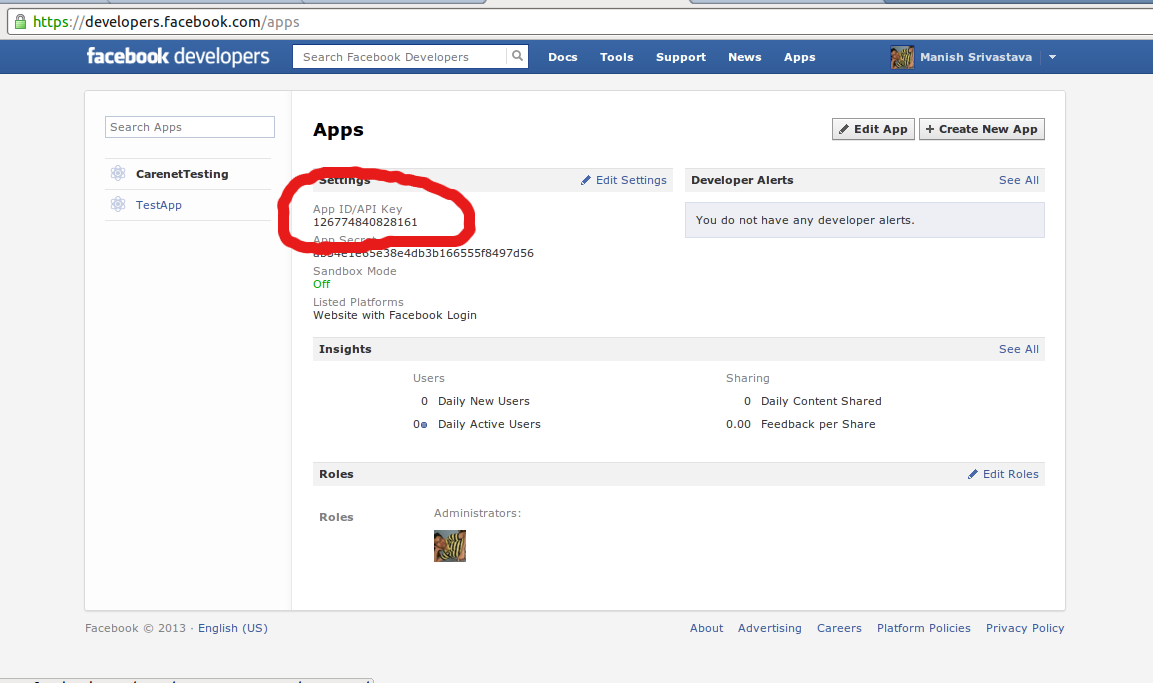This screenshot has height=683, width=1153.
Task: Click the Insights section header
Action: point(345,349)
